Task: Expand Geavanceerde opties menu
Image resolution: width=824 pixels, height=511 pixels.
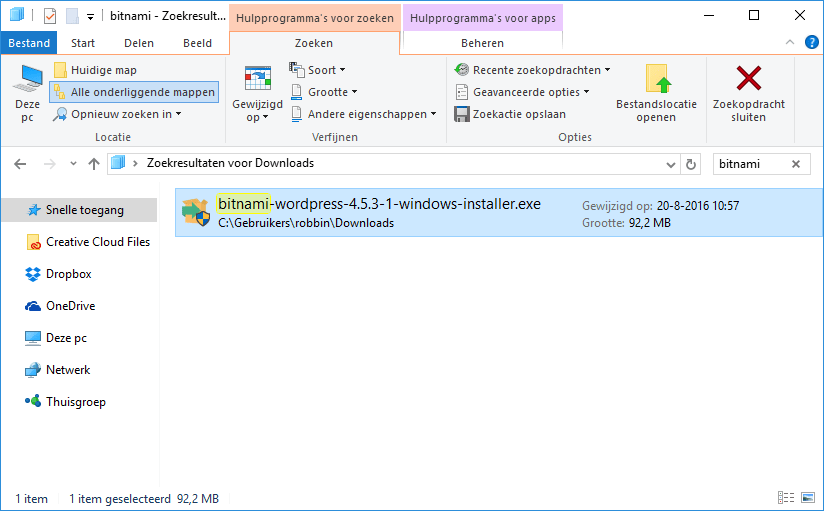Action: (x=522, y=92)
